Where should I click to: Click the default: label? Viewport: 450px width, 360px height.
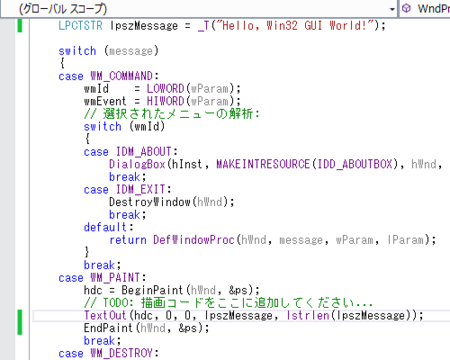pos(108,227)
